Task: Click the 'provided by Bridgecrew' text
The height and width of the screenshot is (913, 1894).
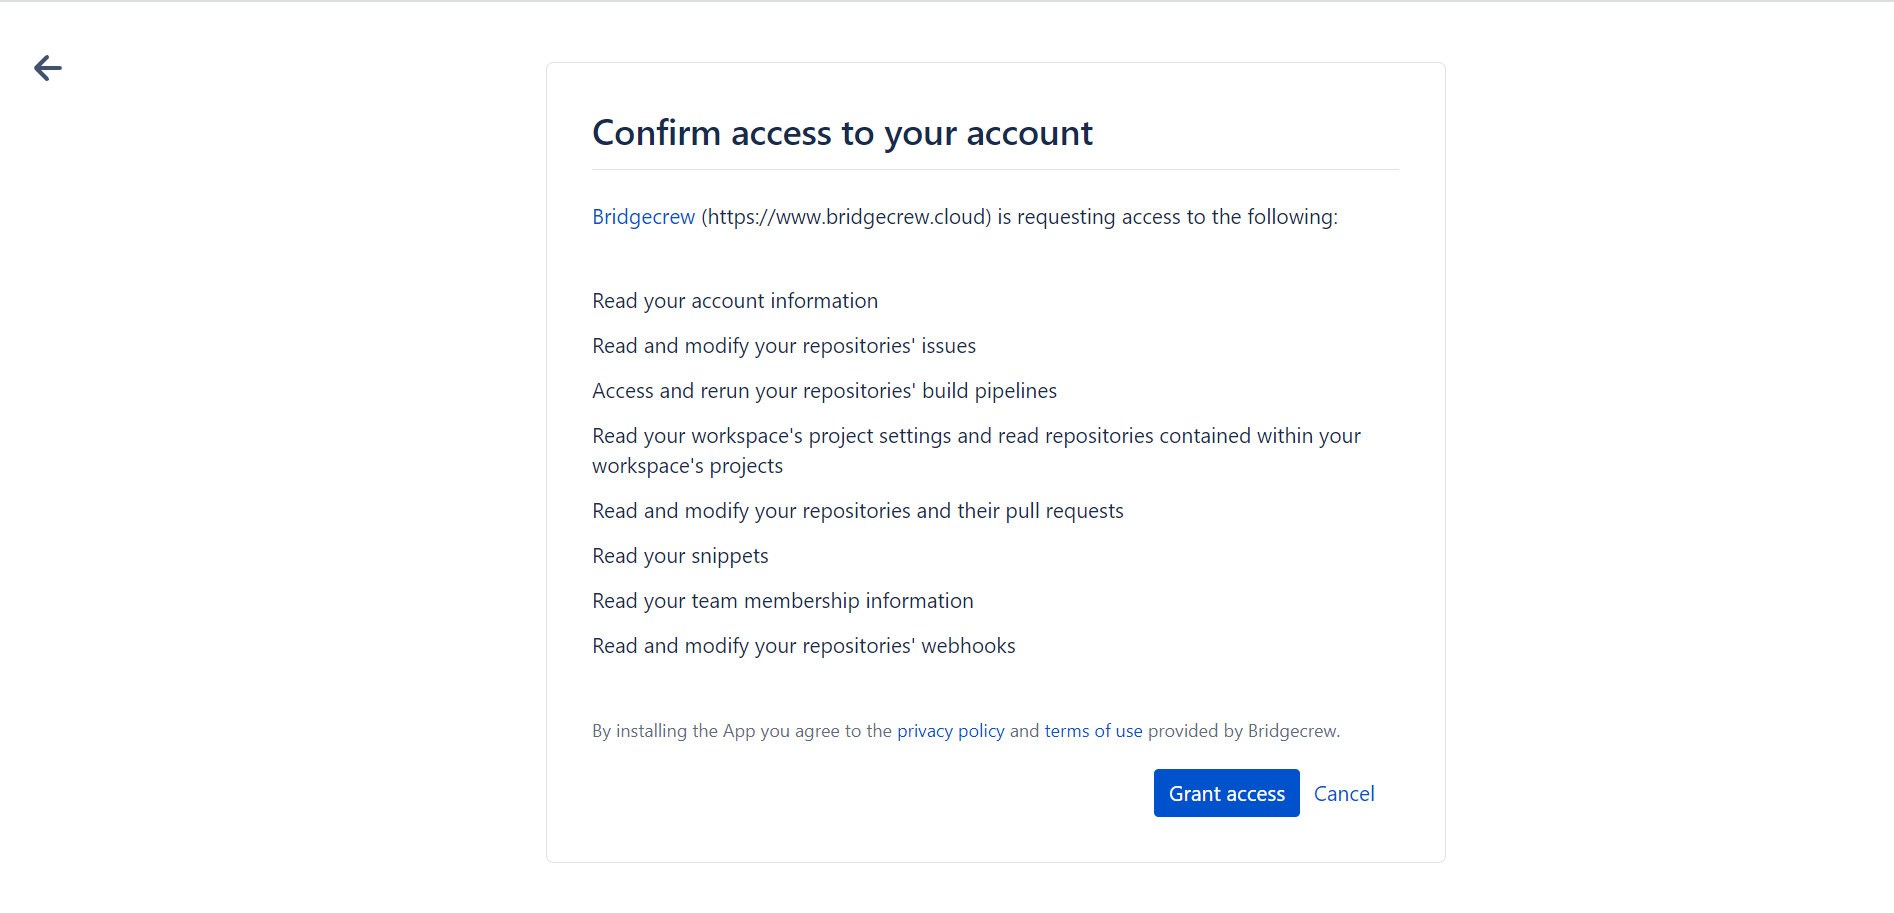Action: (1243, 731)
